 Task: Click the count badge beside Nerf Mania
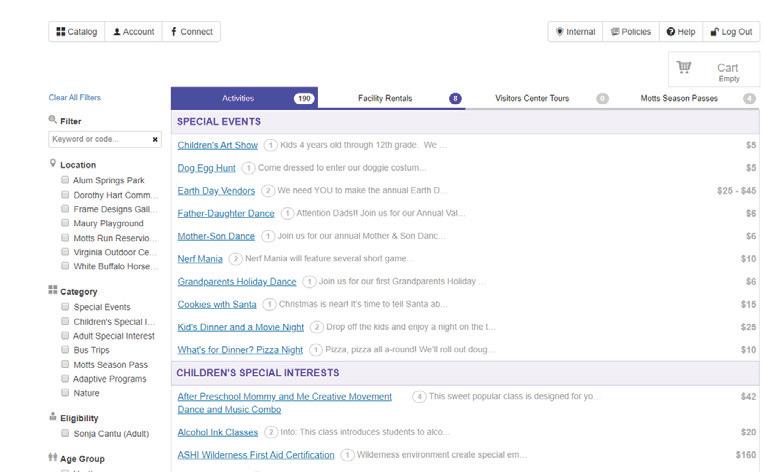click(235, 259)
